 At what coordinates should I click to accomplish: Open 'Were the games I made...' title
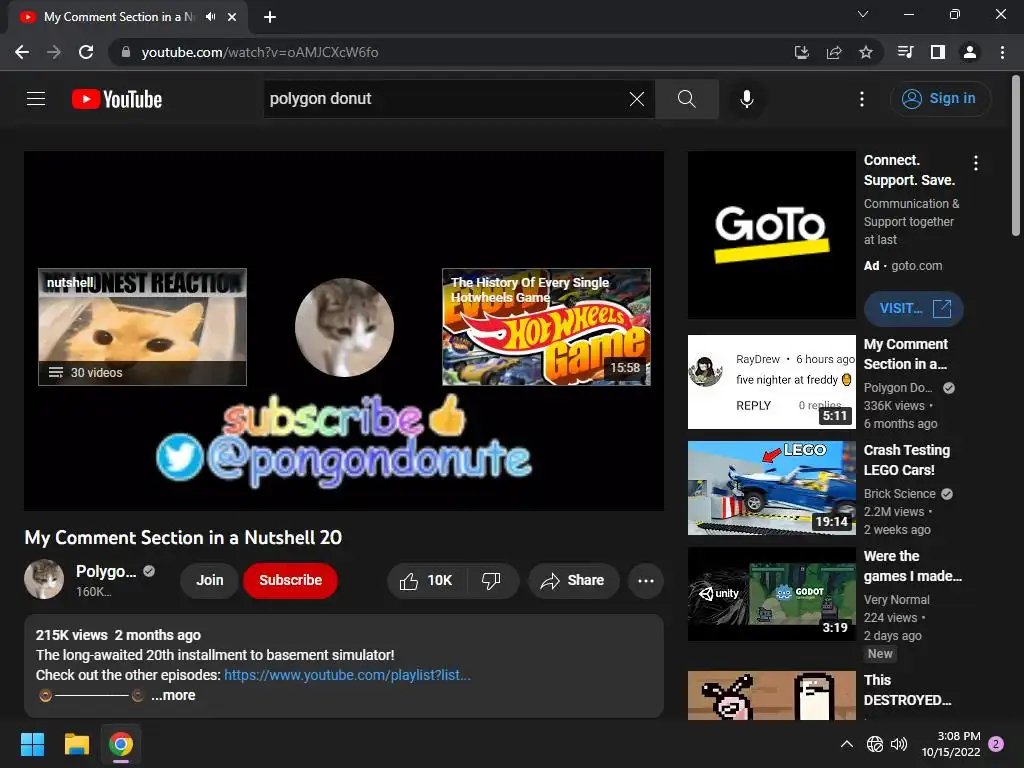point(912,566)
